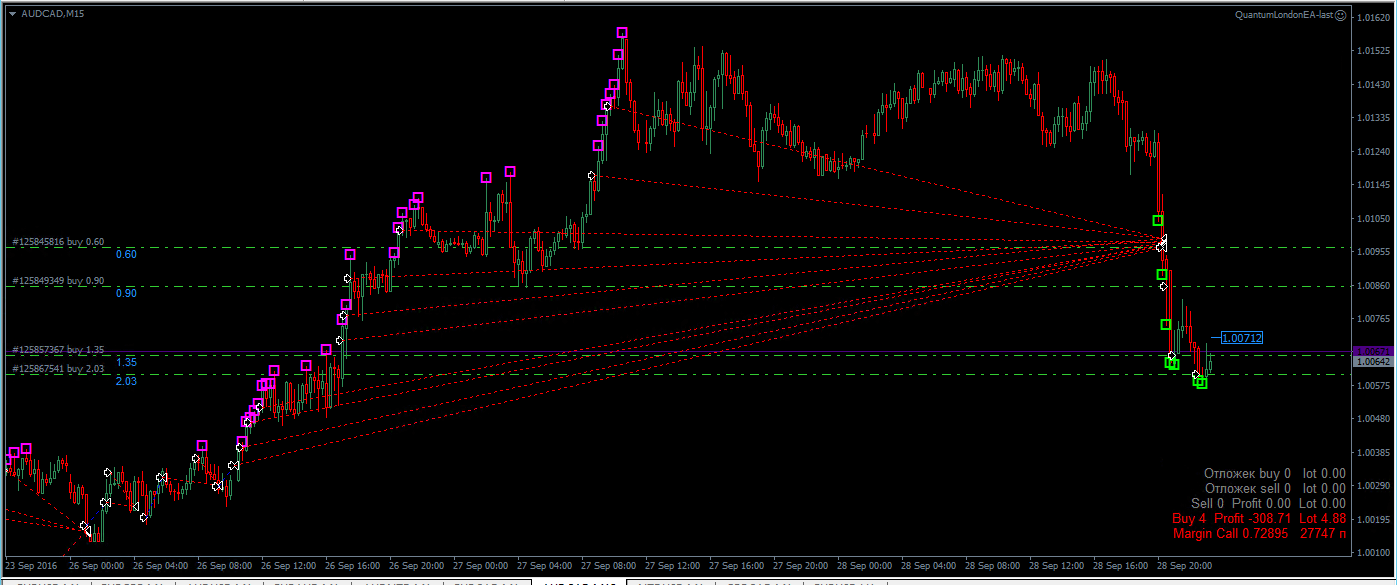This screenshot has height=585, width=1397.
Task: Click the 'Отложек buy 0' info line
Action: (x=1274, y=473)
